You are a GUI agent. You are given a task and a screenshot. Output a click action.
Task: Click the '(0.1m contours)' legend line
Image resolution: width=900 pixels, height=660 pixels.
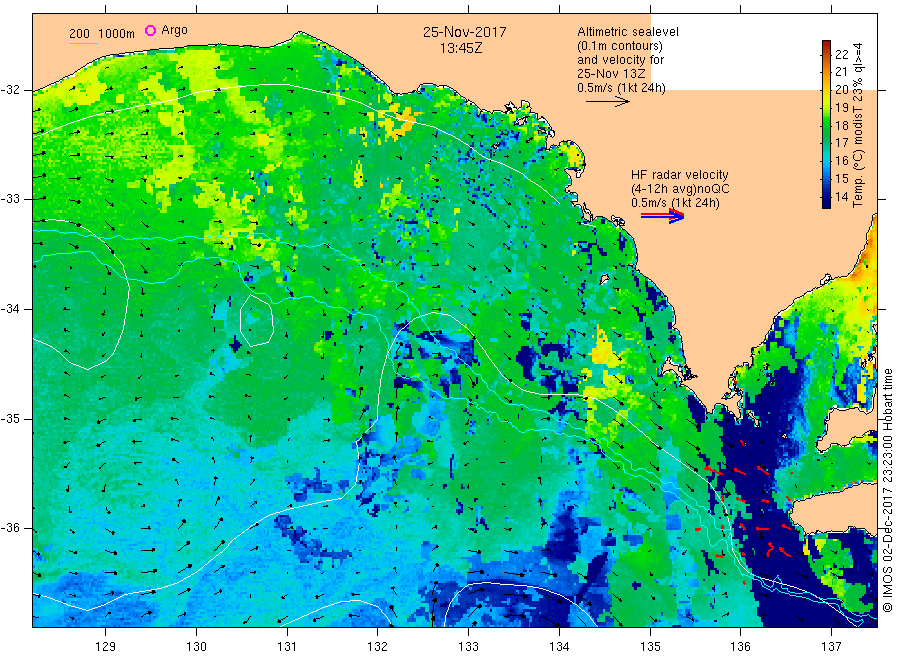[619, 46]
